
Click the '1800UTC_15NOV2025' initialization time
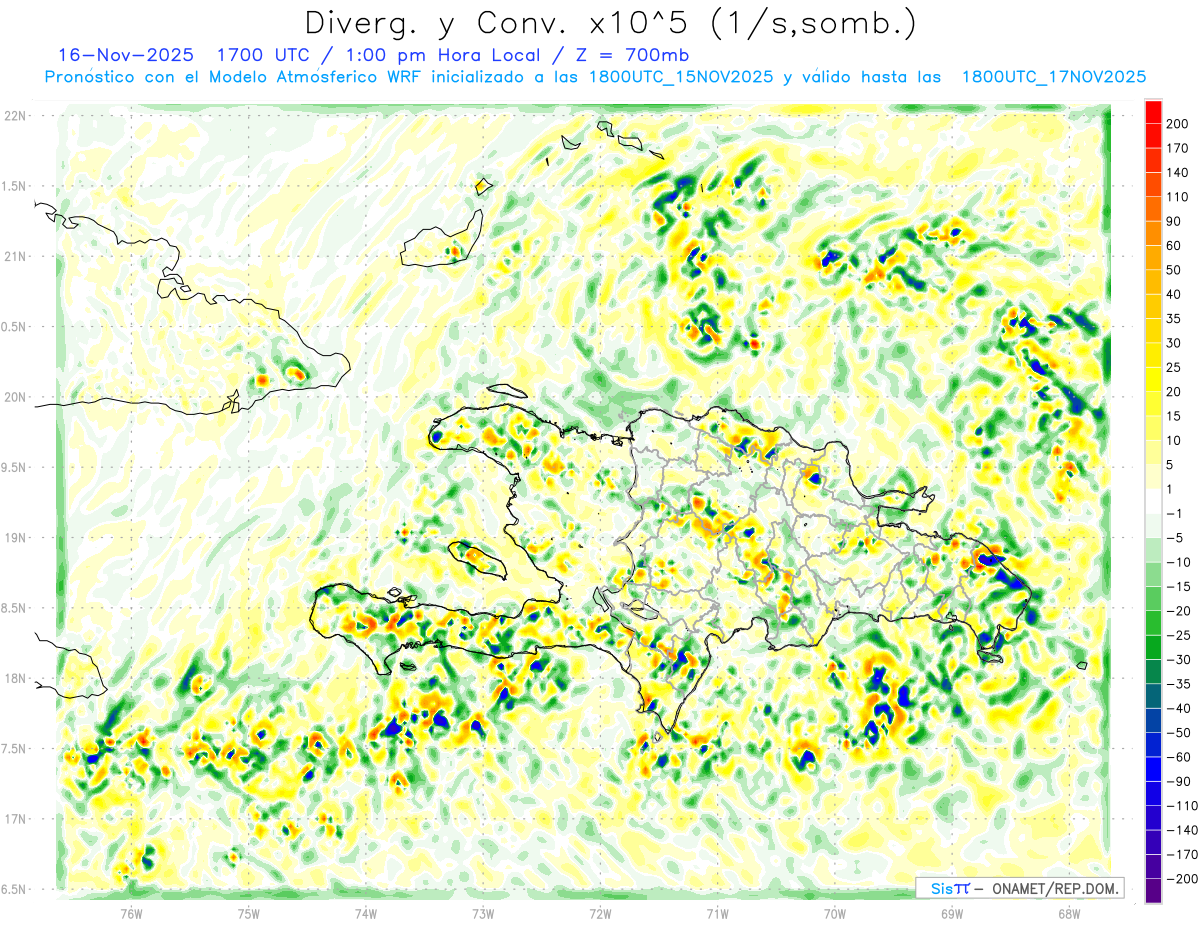click(x=681, y=77)
